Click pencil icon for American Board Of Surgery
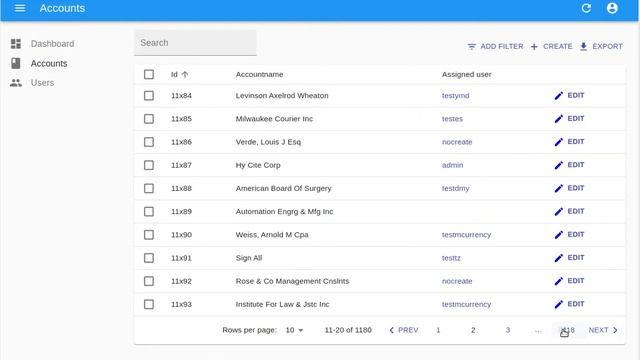Screen dimensions: 640x360 pos(559,189)
